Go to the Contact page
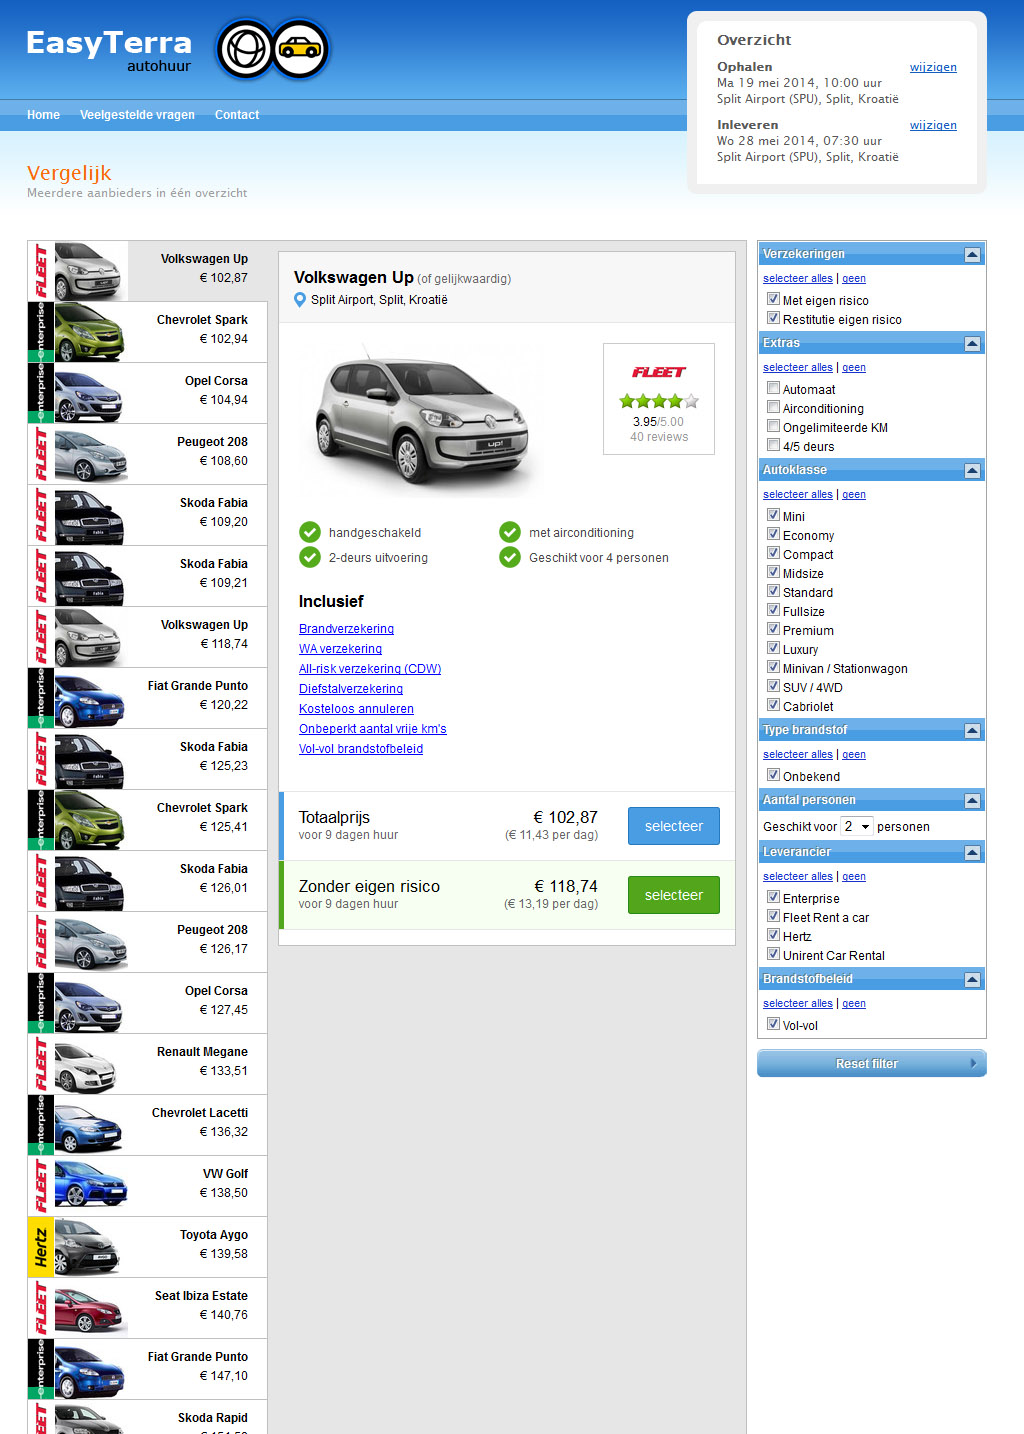Viewport: 1024px width, 1434px height. 237,115
